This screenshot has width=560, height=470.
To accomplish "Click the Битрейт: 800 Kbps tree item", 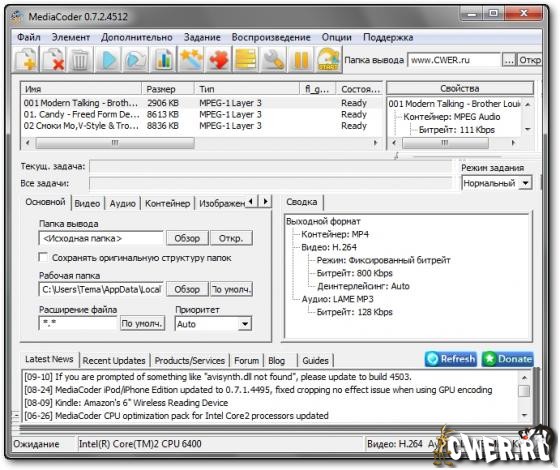I will (x=354, y=273).
